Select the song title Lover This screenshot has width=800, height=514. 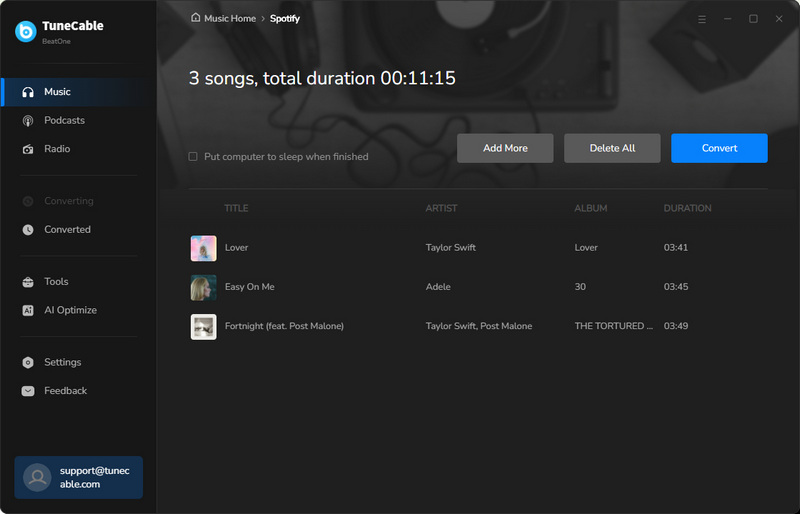point(236,248)
